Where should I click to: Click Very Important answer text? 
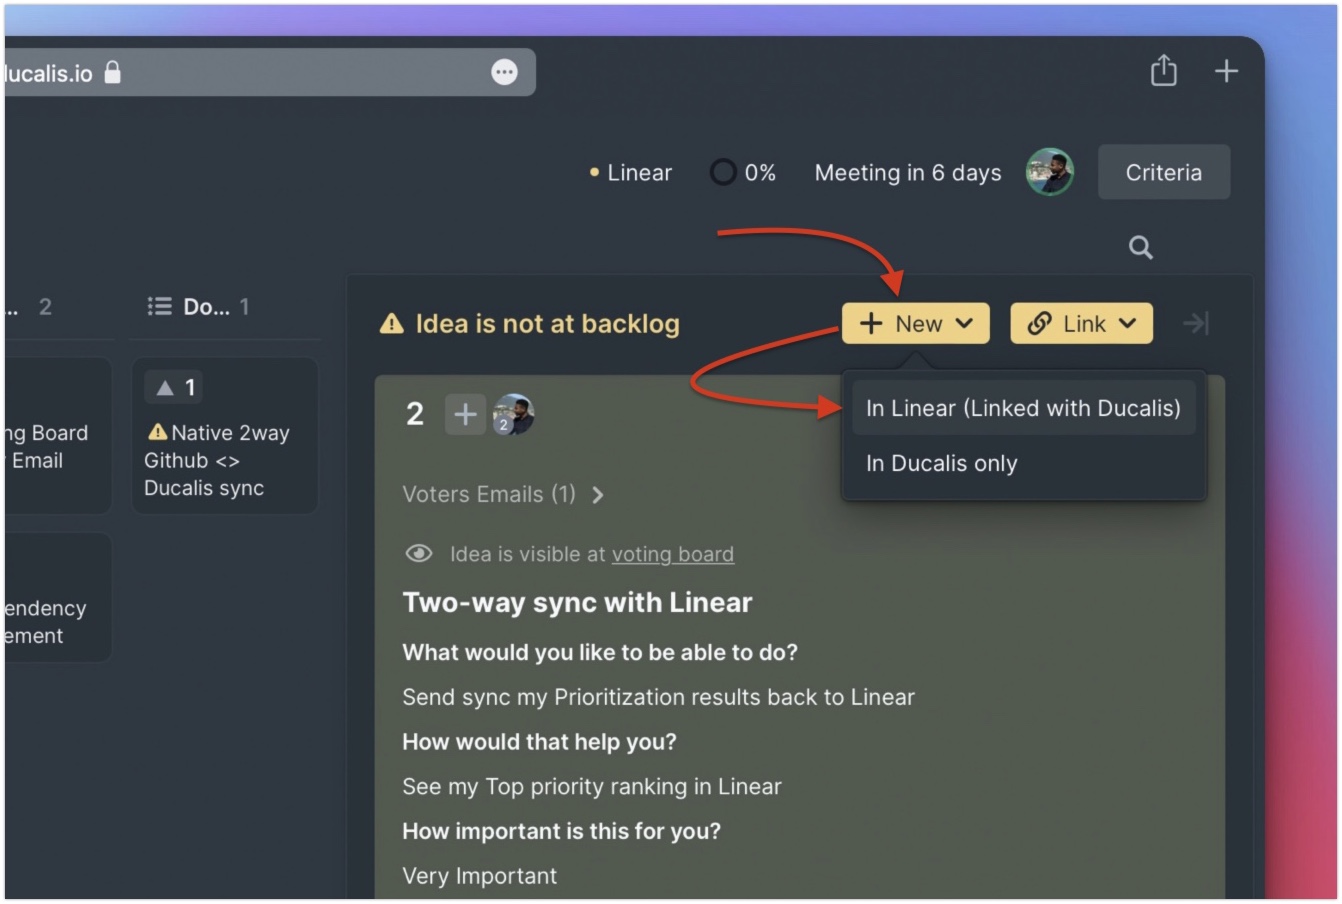coord(479,876)
